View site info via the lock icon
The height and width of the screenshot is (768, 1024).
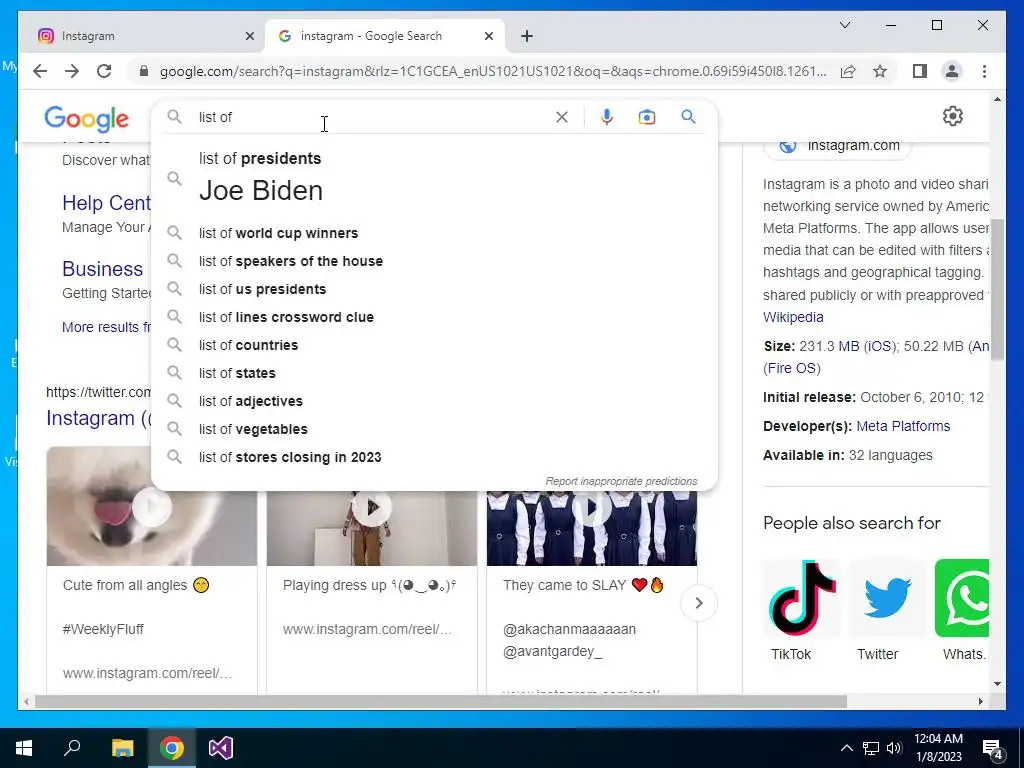pos(144,71)
